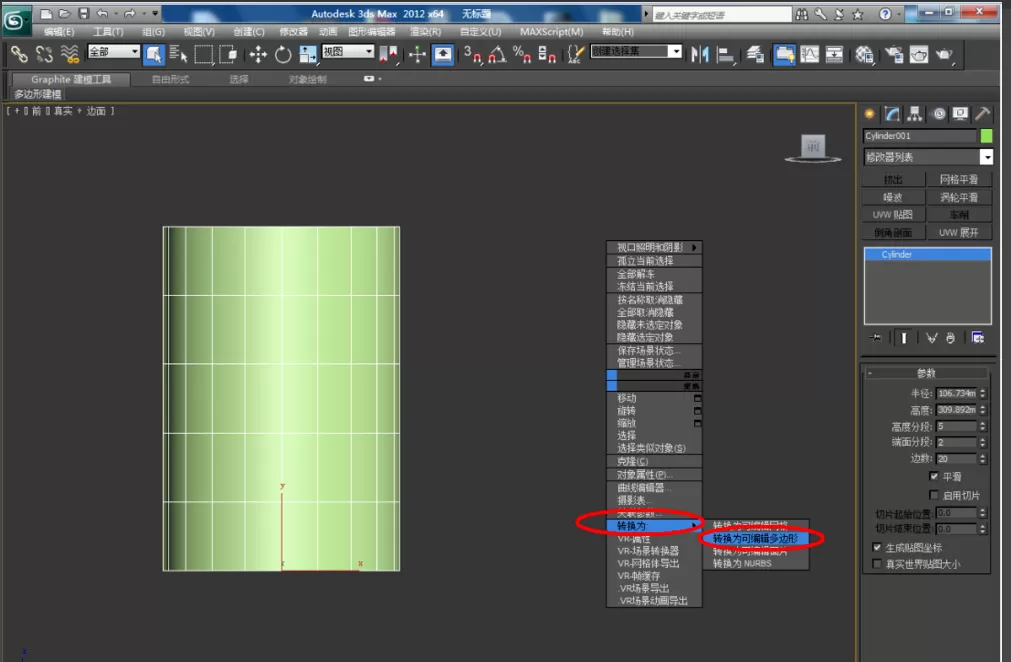Open the 修改器列表 dropdown

coord(927,157)
